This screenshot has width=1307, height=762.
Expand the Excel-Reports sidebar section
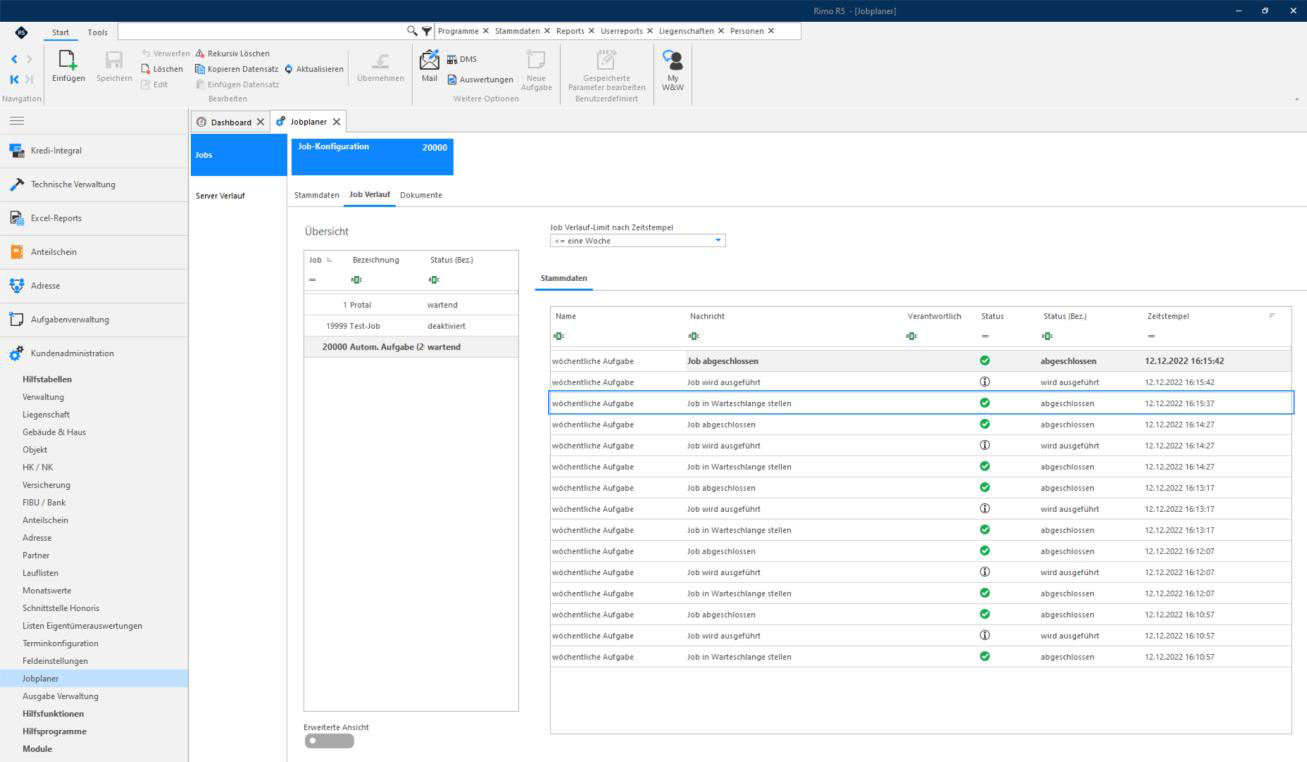coord(94,218)
